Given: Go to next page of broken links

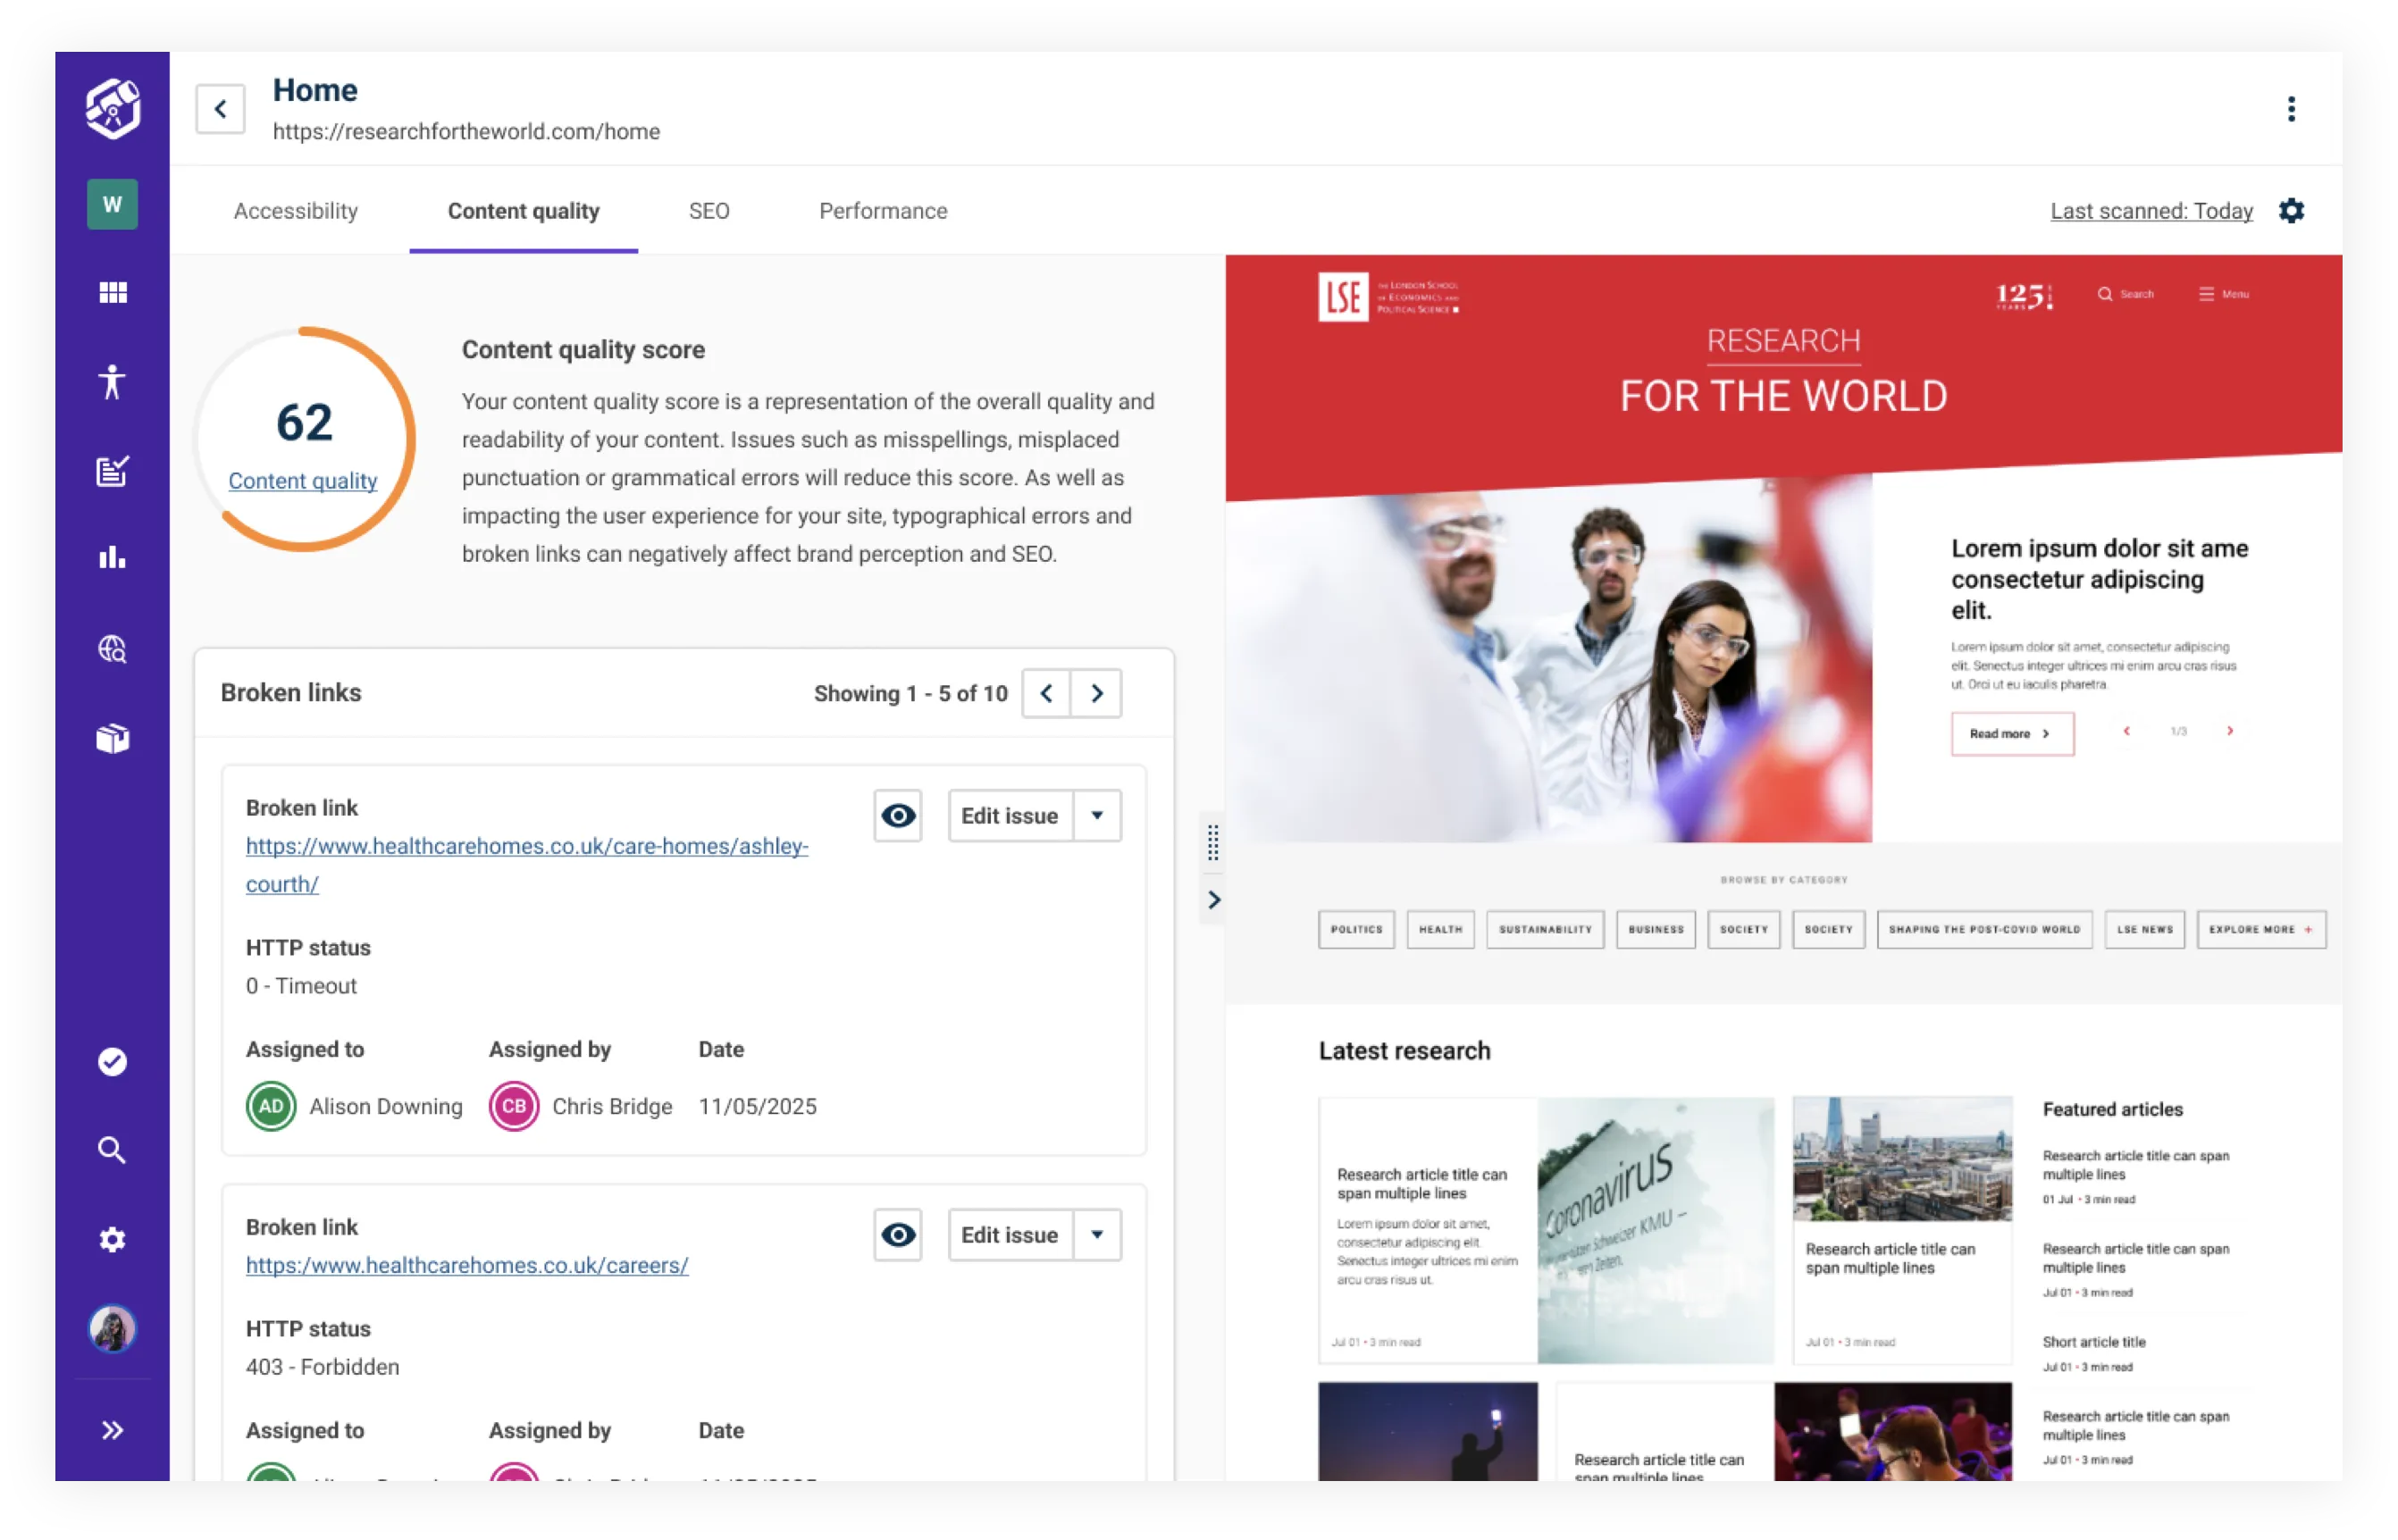Looking at the screenshot, I should click(x=1096, y=694).
